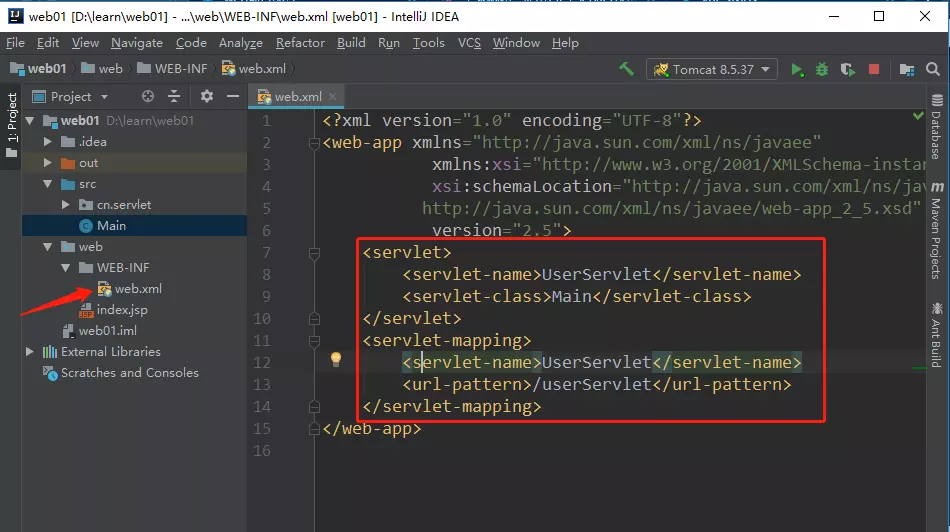Toggle the 1: Project side tab
Screen dimensions: 950x532
pyautogui.click(x=12, y=125)
